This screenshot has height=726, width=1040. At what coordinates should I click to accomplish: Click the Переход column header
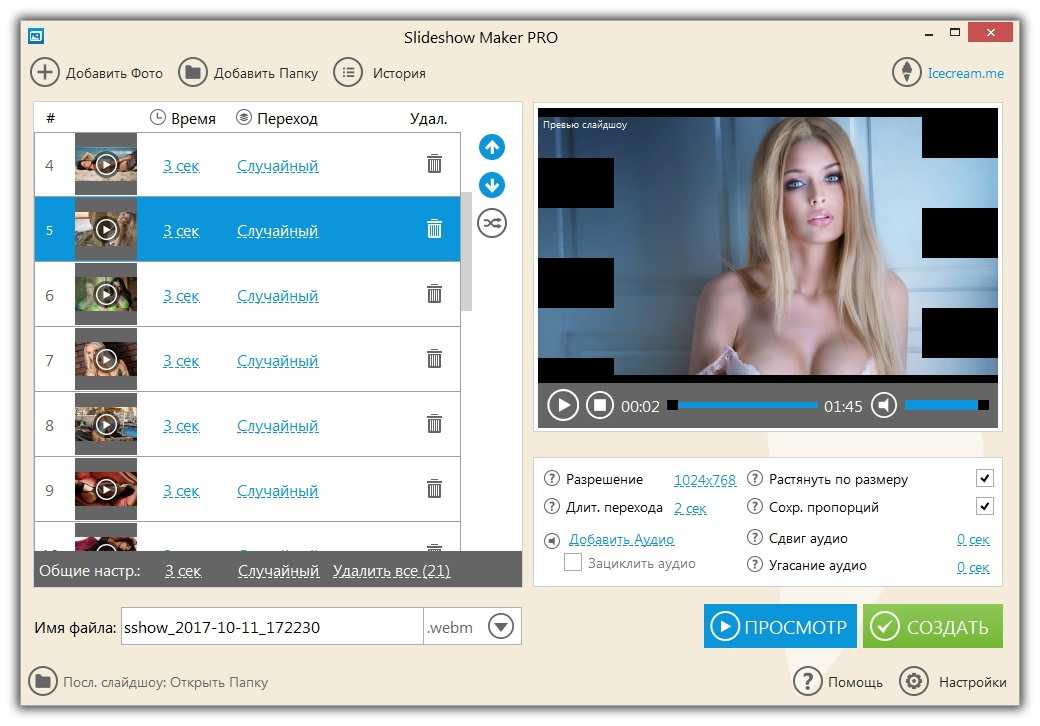[277, 119]
